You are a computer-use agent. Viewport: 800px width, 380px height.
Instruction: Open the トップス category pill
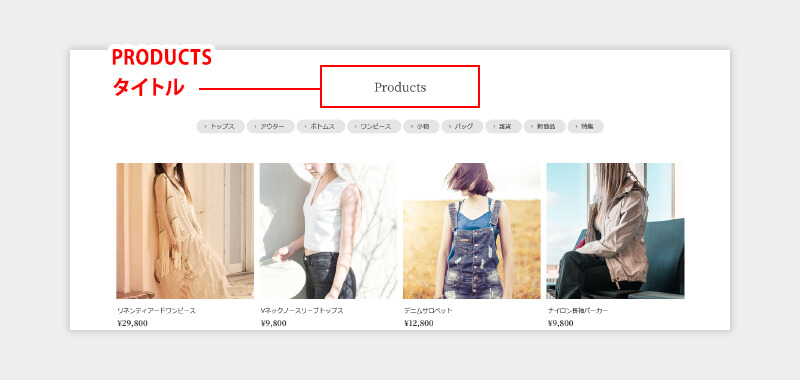pyautogui.click(x=220, y=126)
